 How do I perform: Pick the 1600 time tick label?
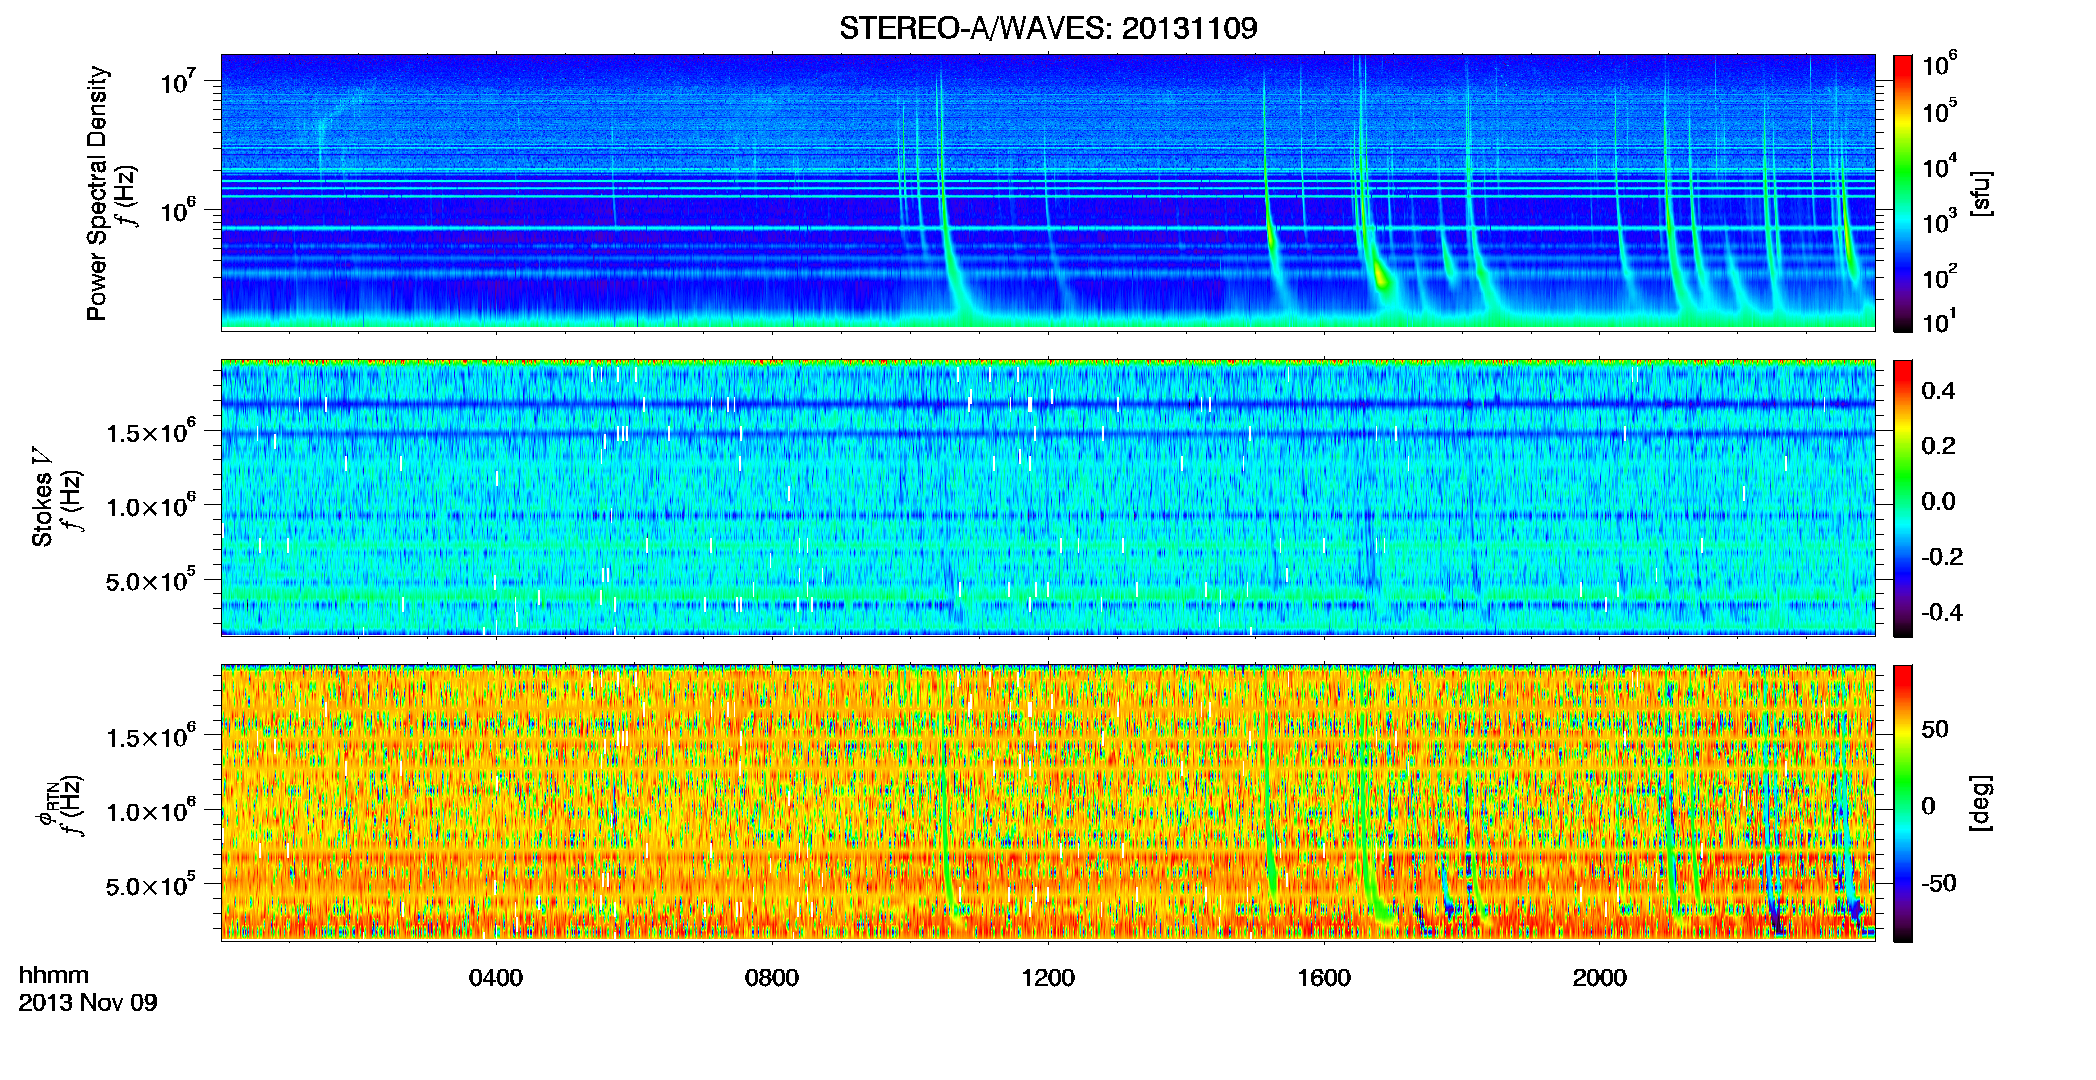point(1324,978)
